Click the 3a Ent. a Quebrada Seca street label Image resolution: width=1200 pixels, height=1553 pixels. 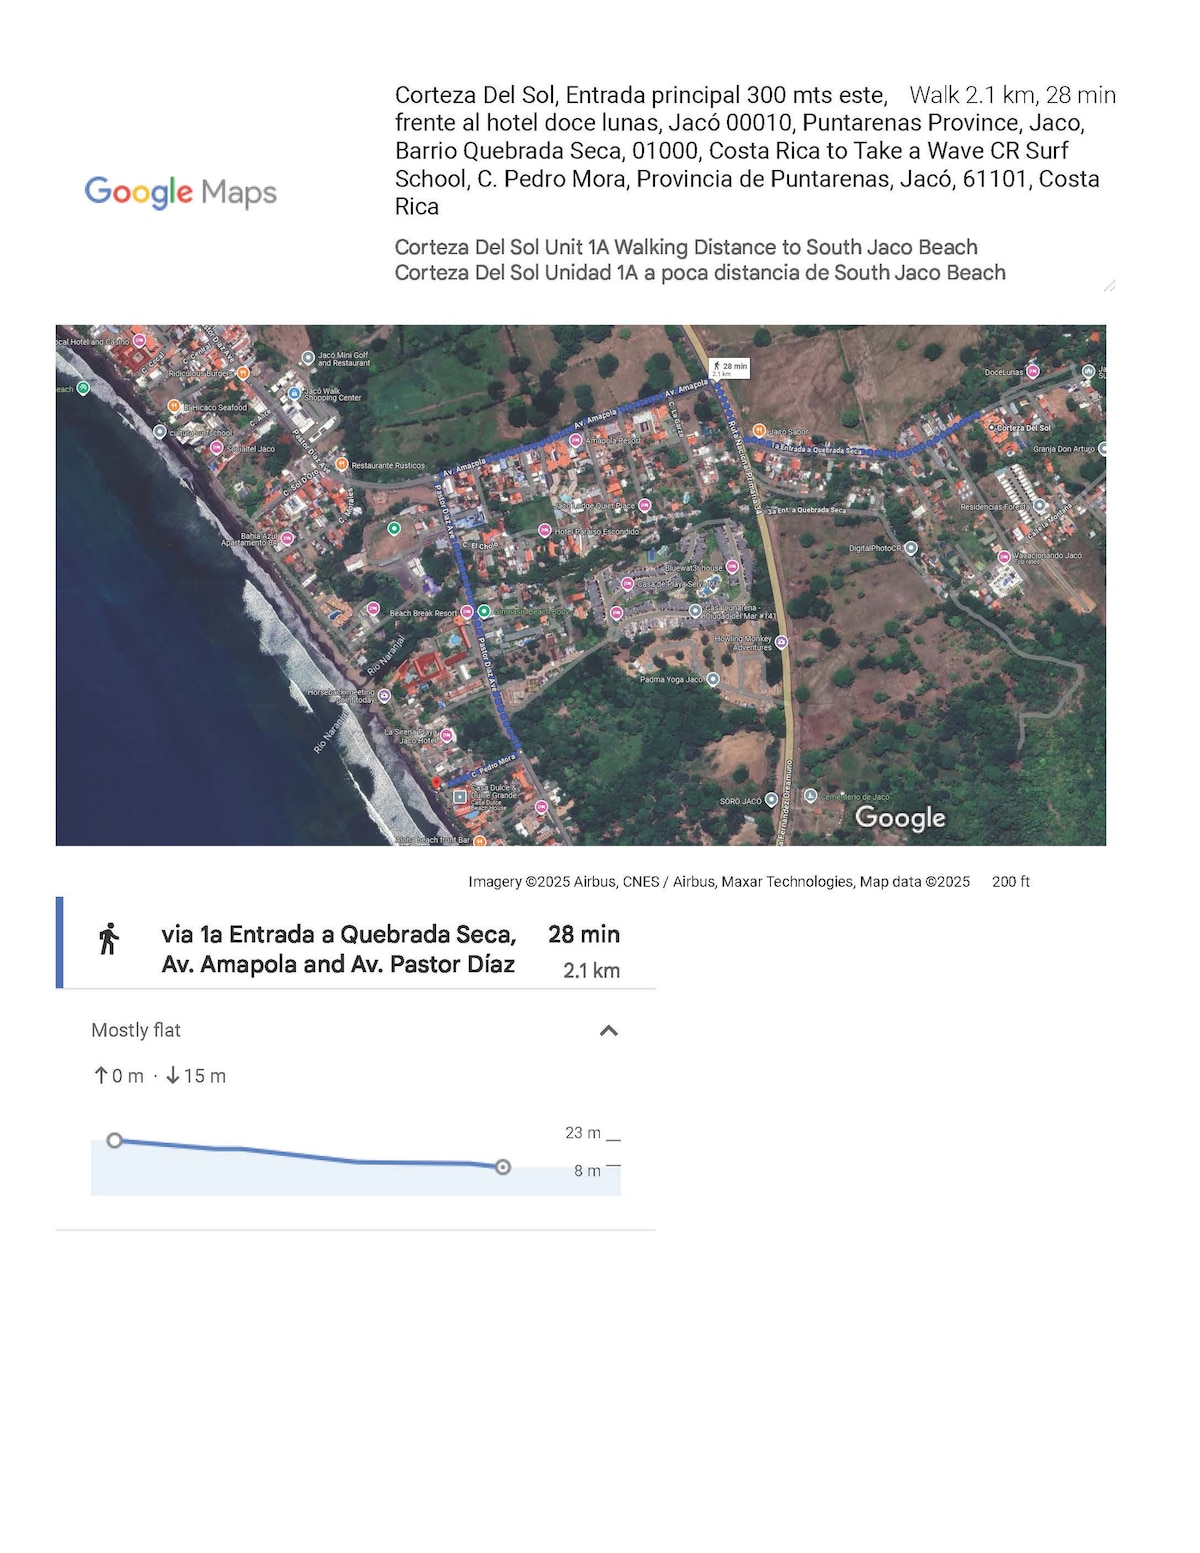805,510
